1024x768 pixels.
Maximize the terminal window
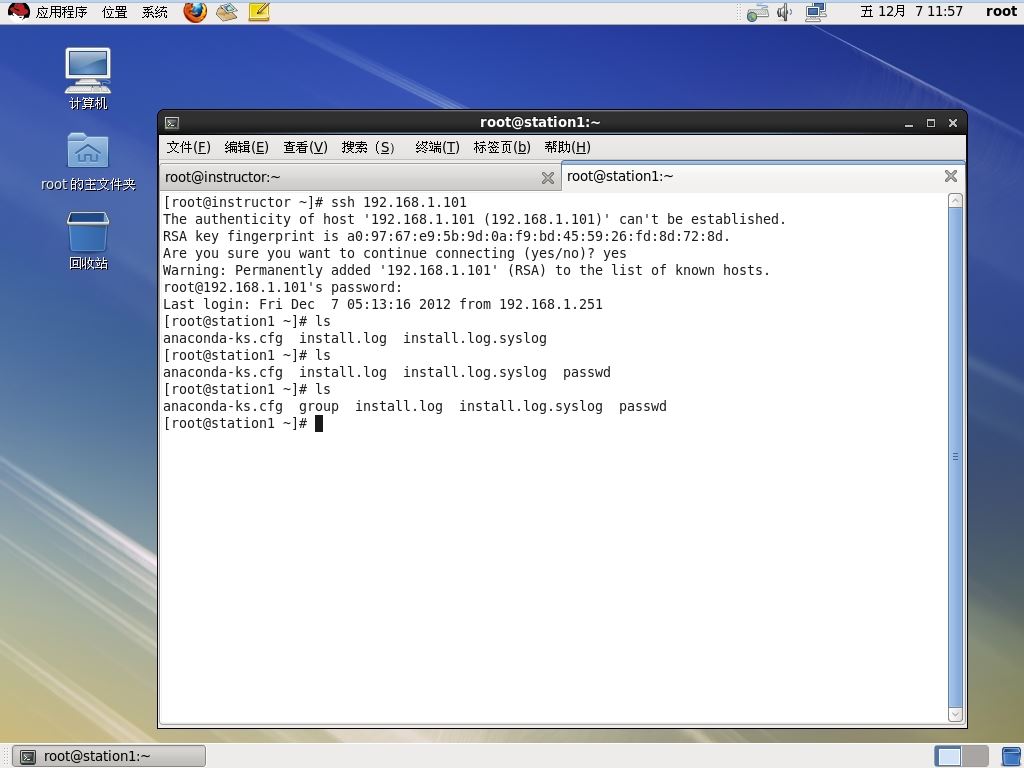(x=931, y=123)
